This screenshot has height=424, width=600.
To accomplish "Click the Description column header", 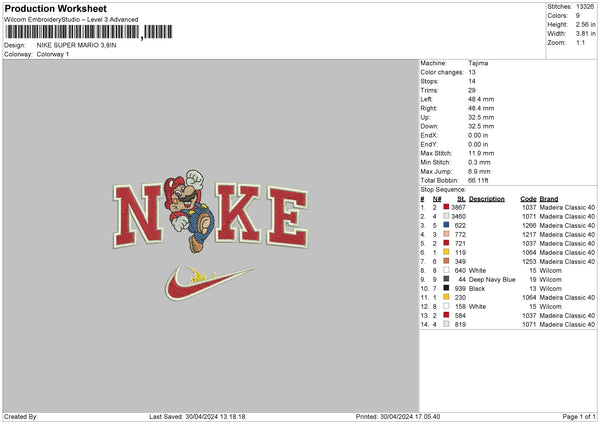I will 487,199.
